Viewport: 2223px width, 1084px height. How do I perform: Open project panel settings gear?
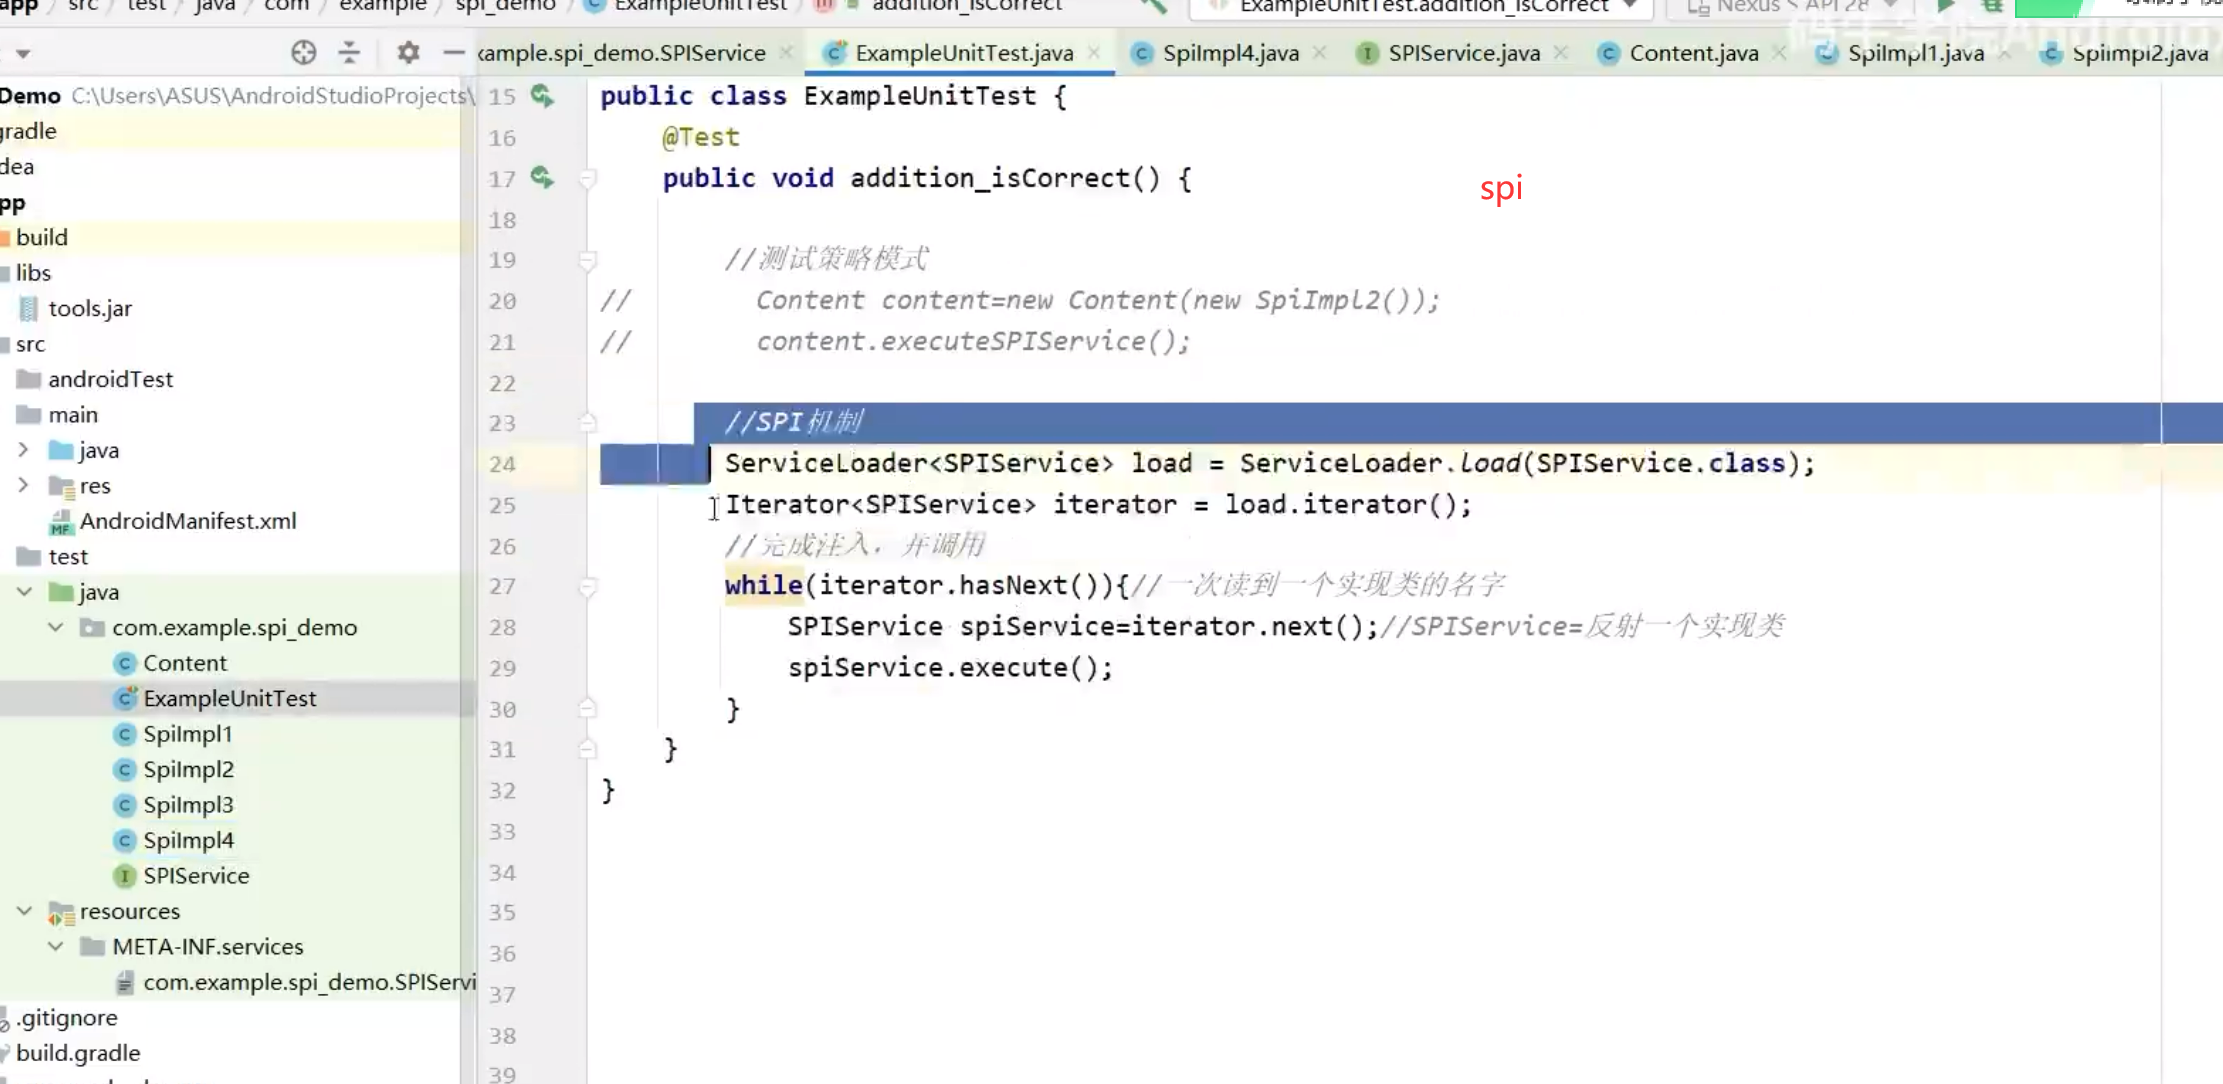tap(407, 52)
